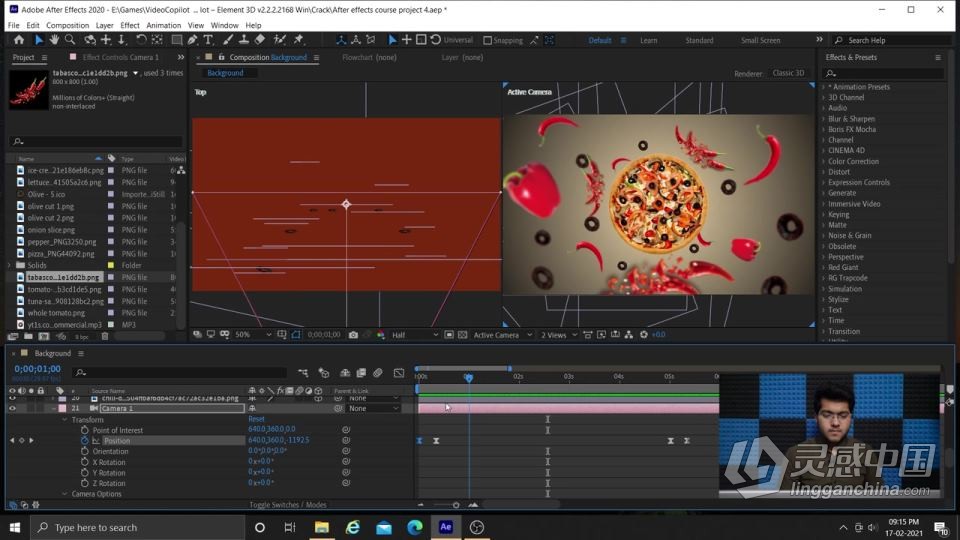Activate the Puppet Pin tool
Viewport: 960px width, 540px height.
(x=298, y=40)
